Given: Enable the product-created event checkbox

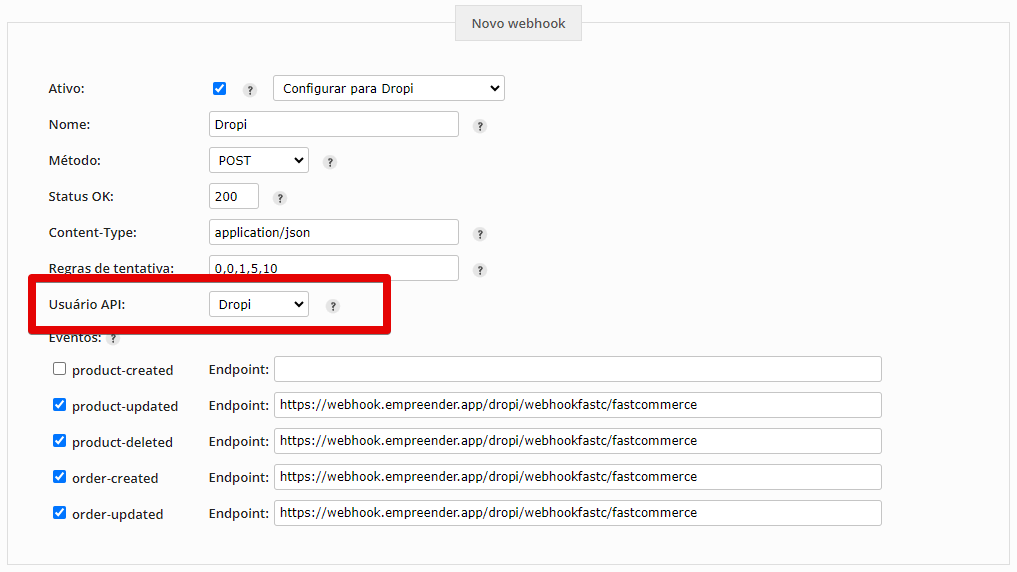Looking at the screenshot, I should coord(60,369).
